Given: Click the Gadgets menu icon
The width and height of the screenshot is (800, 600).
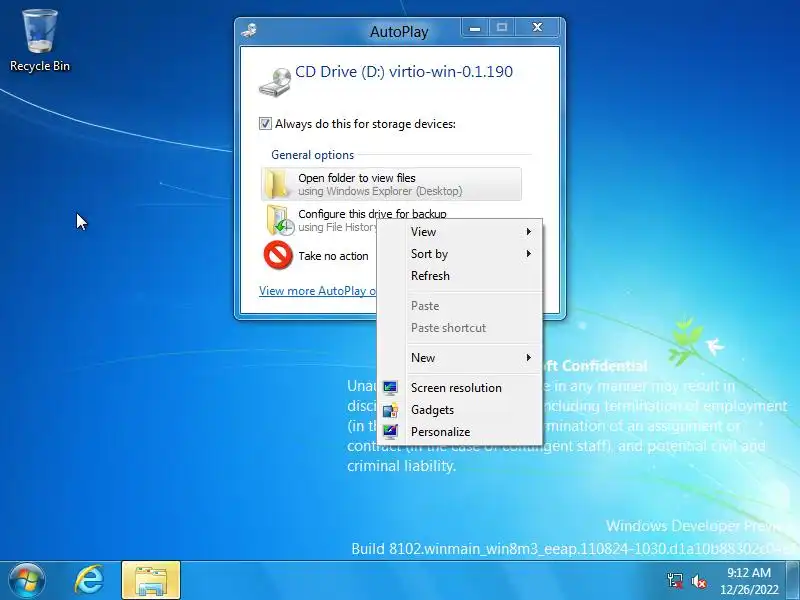Looking at the screenshot, I should point(390,410).
